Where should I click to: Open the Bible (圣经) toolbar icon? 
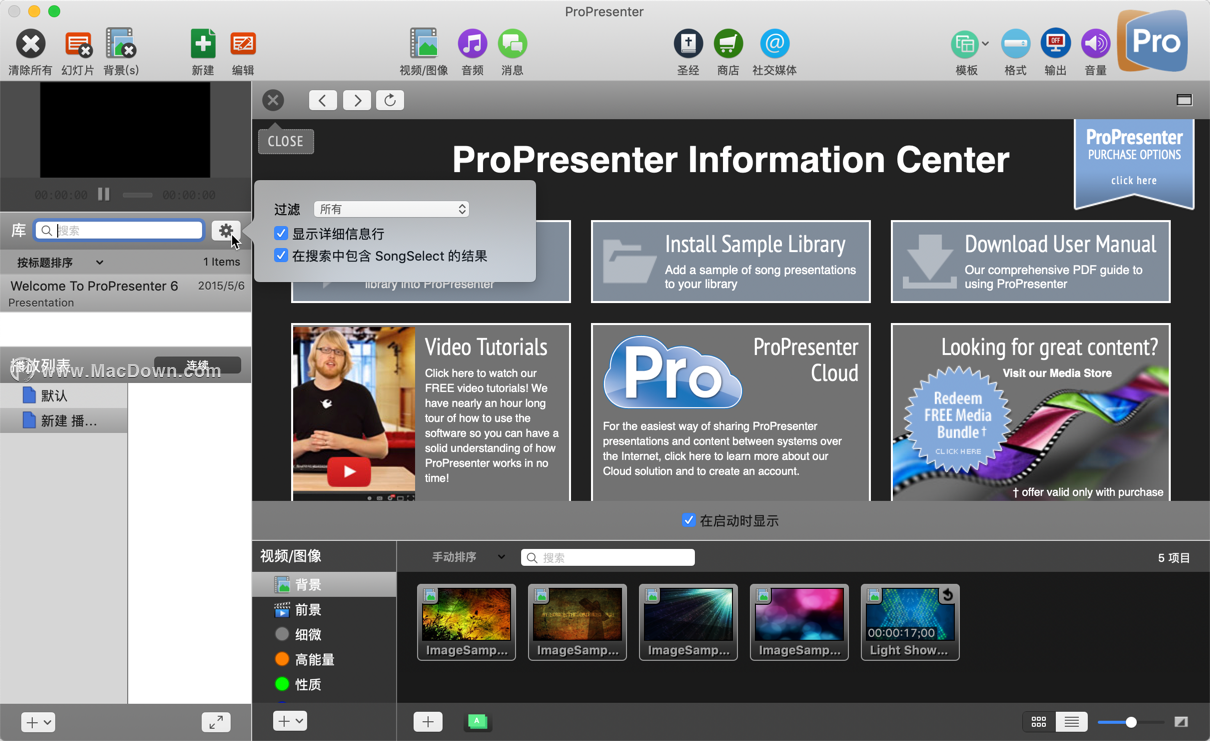pyautogui.click(x=688, y=44)
